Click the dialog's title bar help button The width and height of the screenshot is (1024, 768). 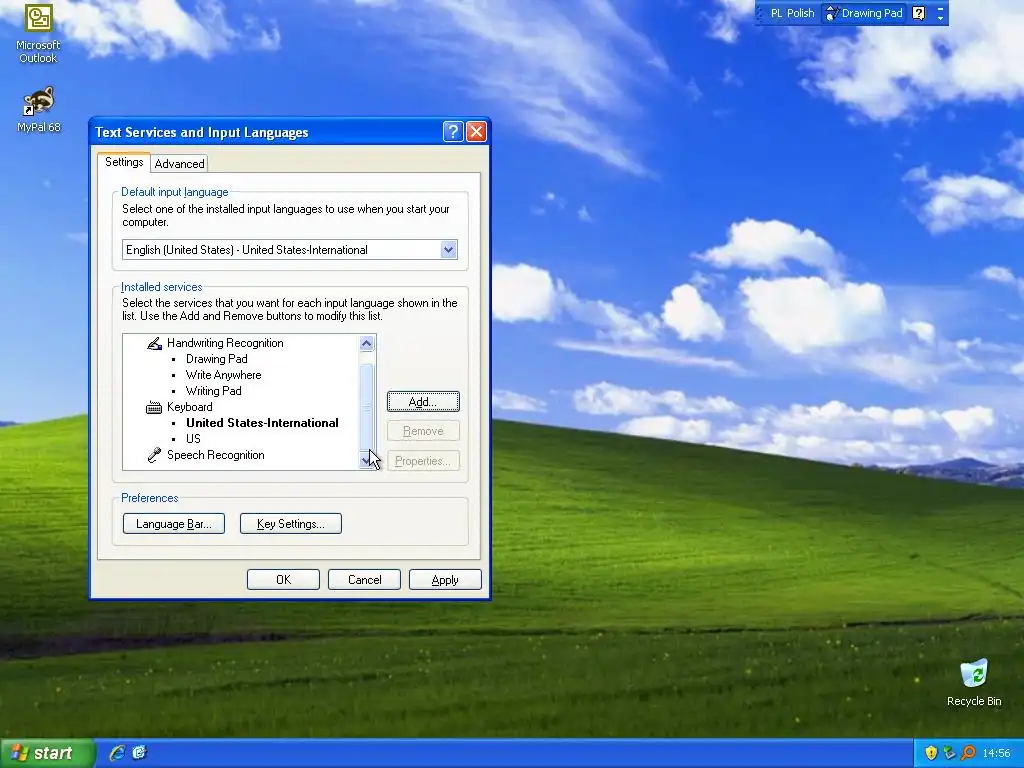(453, 132)
